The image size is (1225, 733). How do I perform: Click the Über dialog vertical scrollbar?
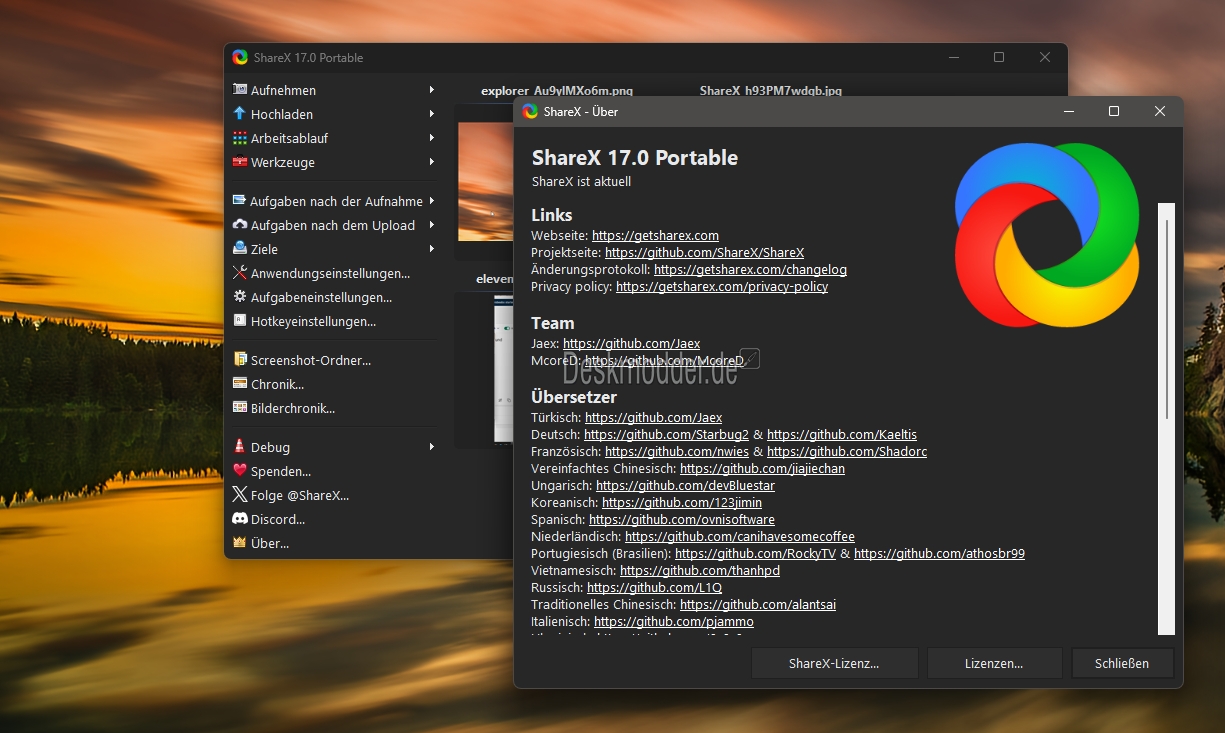point(1166,418)
